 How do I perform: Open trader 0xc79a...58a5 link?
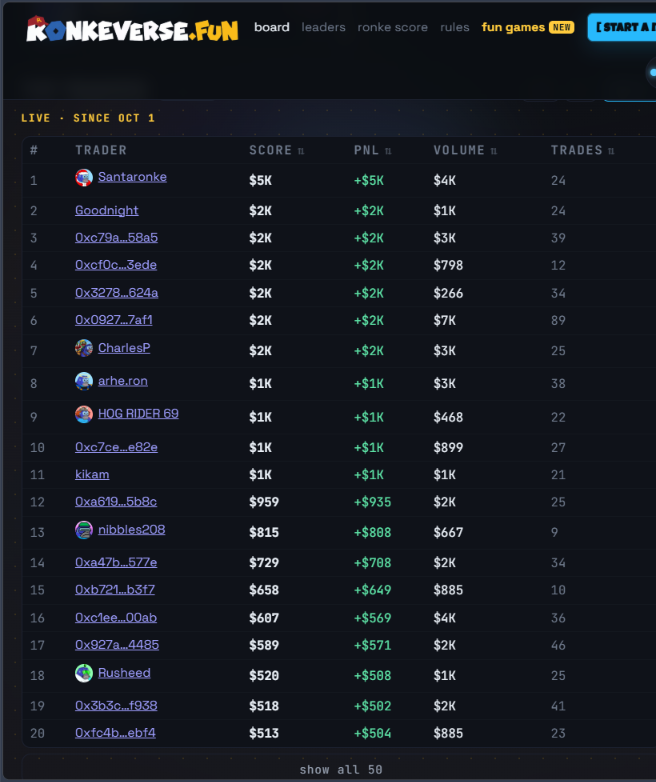116,237
